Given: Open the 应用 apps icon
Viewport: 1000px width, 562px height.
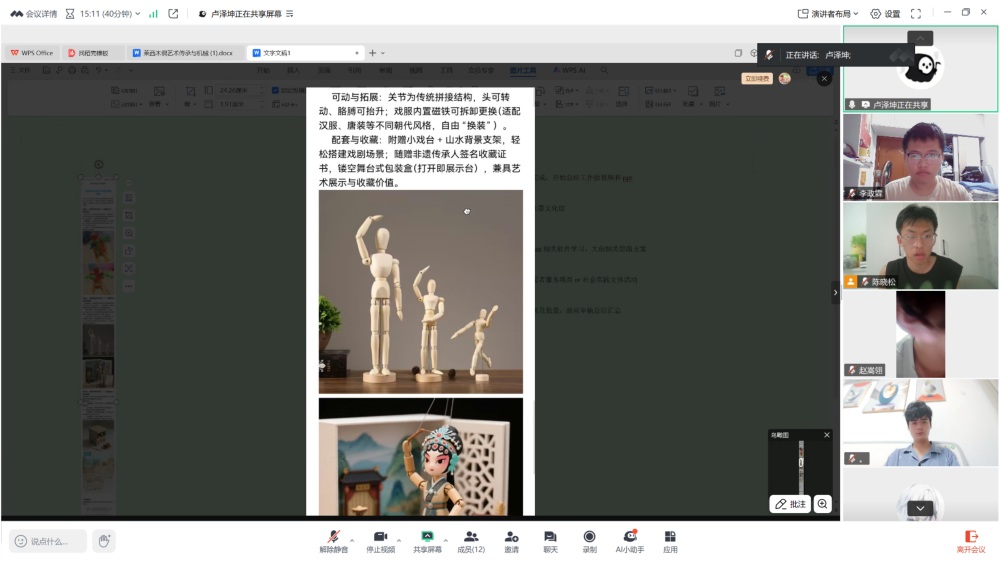Looking at the screenshot, I should 670,540.
